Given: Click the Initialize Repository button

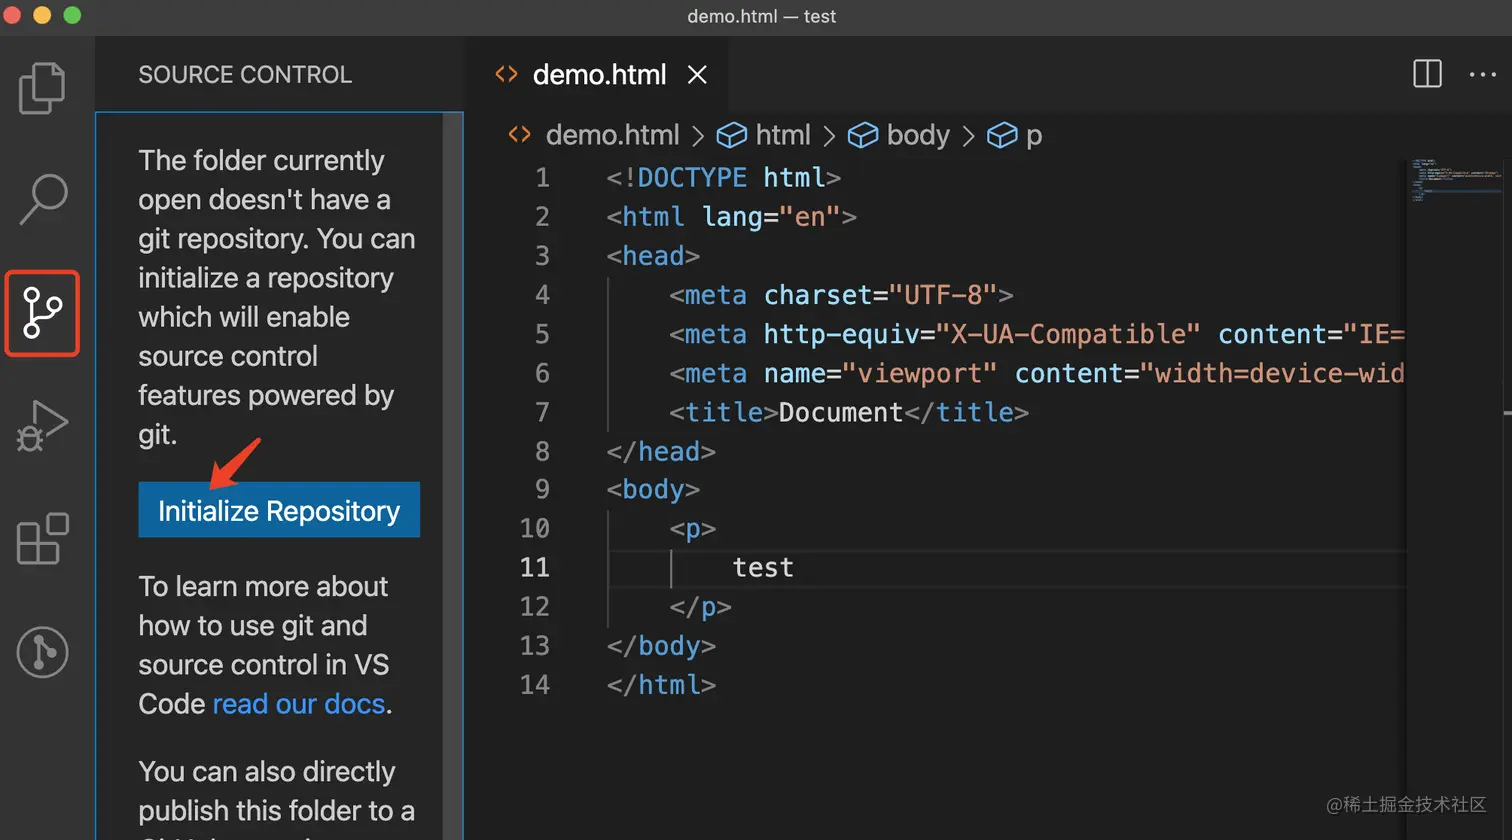Looking at the screenshot, I should click(x=279, y=510).
